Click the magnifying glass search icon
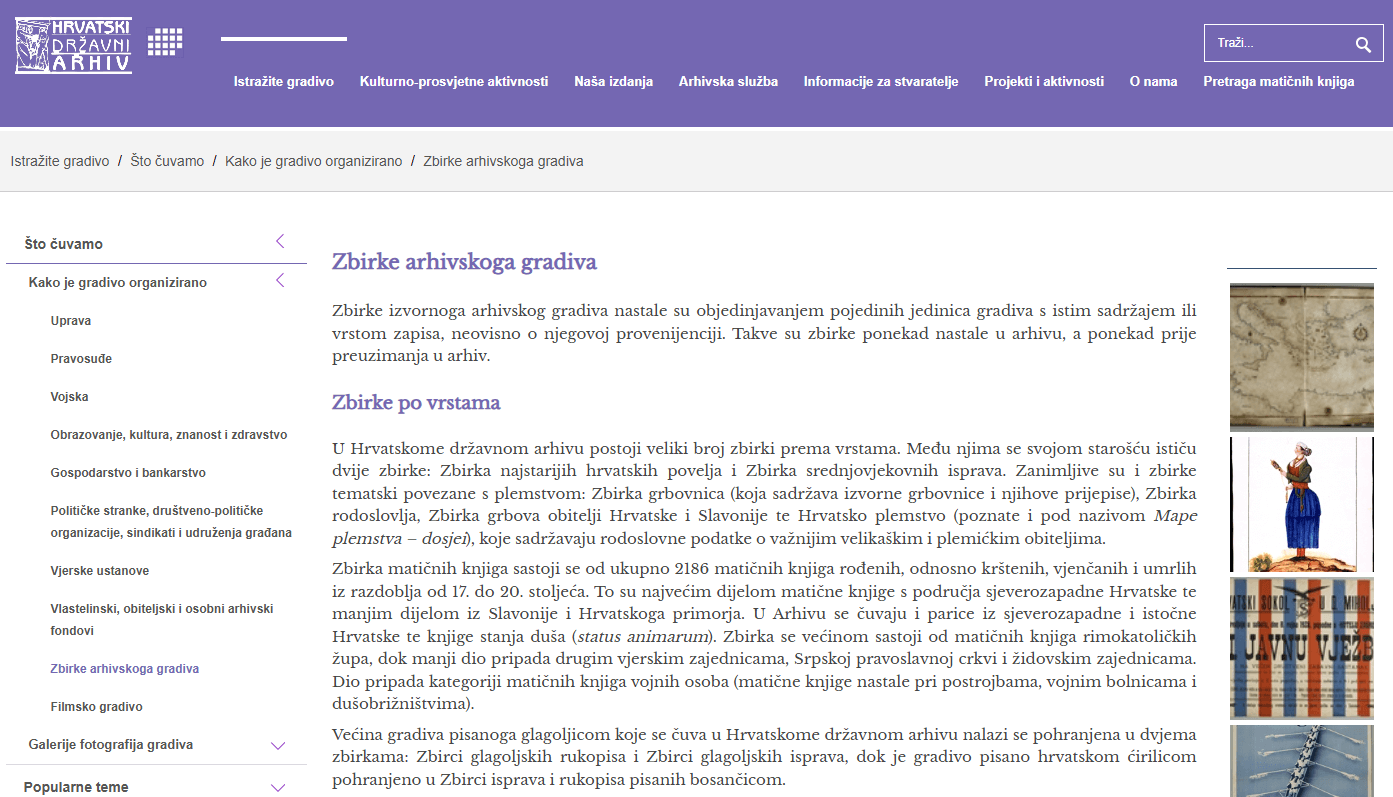The width and height of the screenshot is (1393, 797). (x=1362, y=44)
